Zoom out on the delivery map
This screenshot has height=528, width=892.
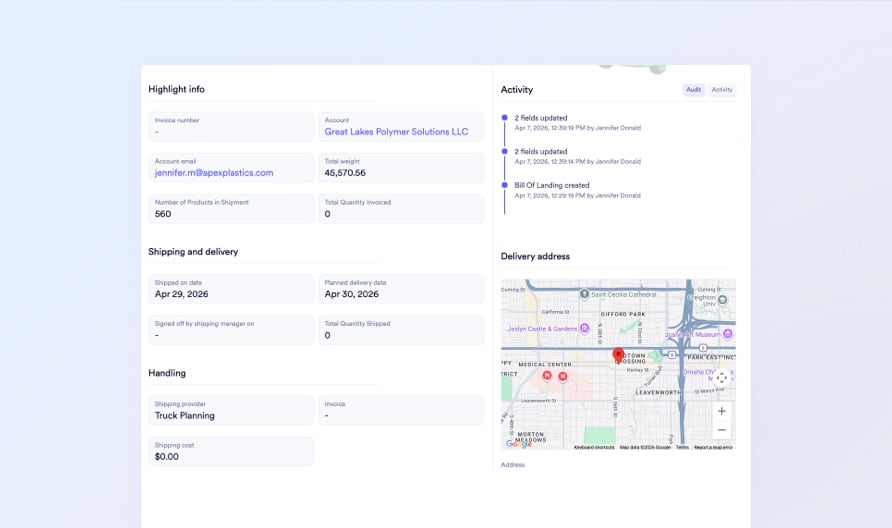[x=721, y=430]
